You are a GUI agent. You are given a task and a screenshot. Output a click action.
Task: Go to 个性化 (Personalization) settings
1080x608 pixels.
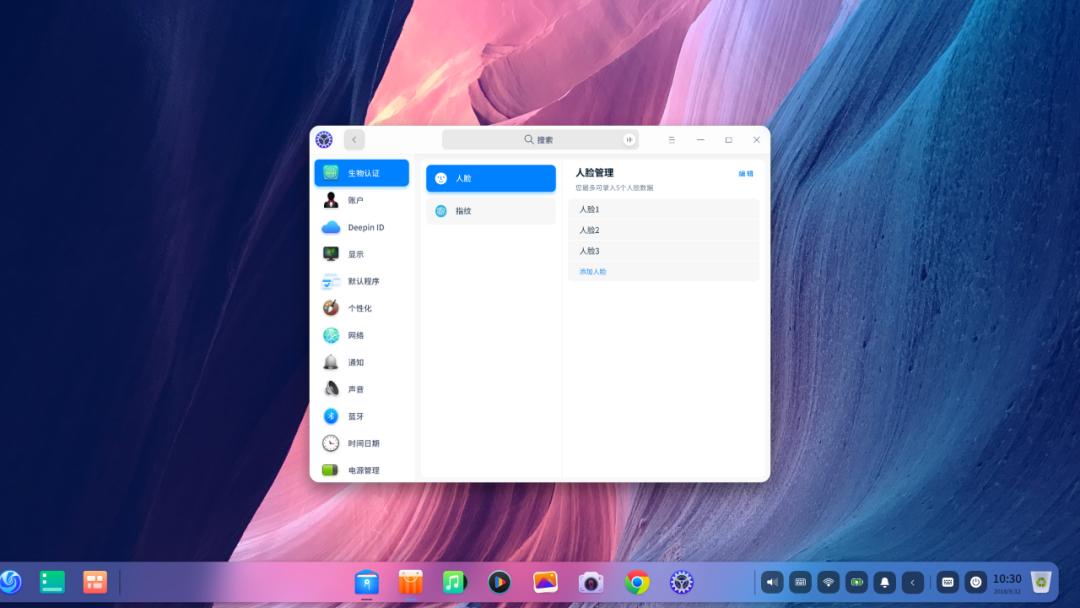point(360,308)
